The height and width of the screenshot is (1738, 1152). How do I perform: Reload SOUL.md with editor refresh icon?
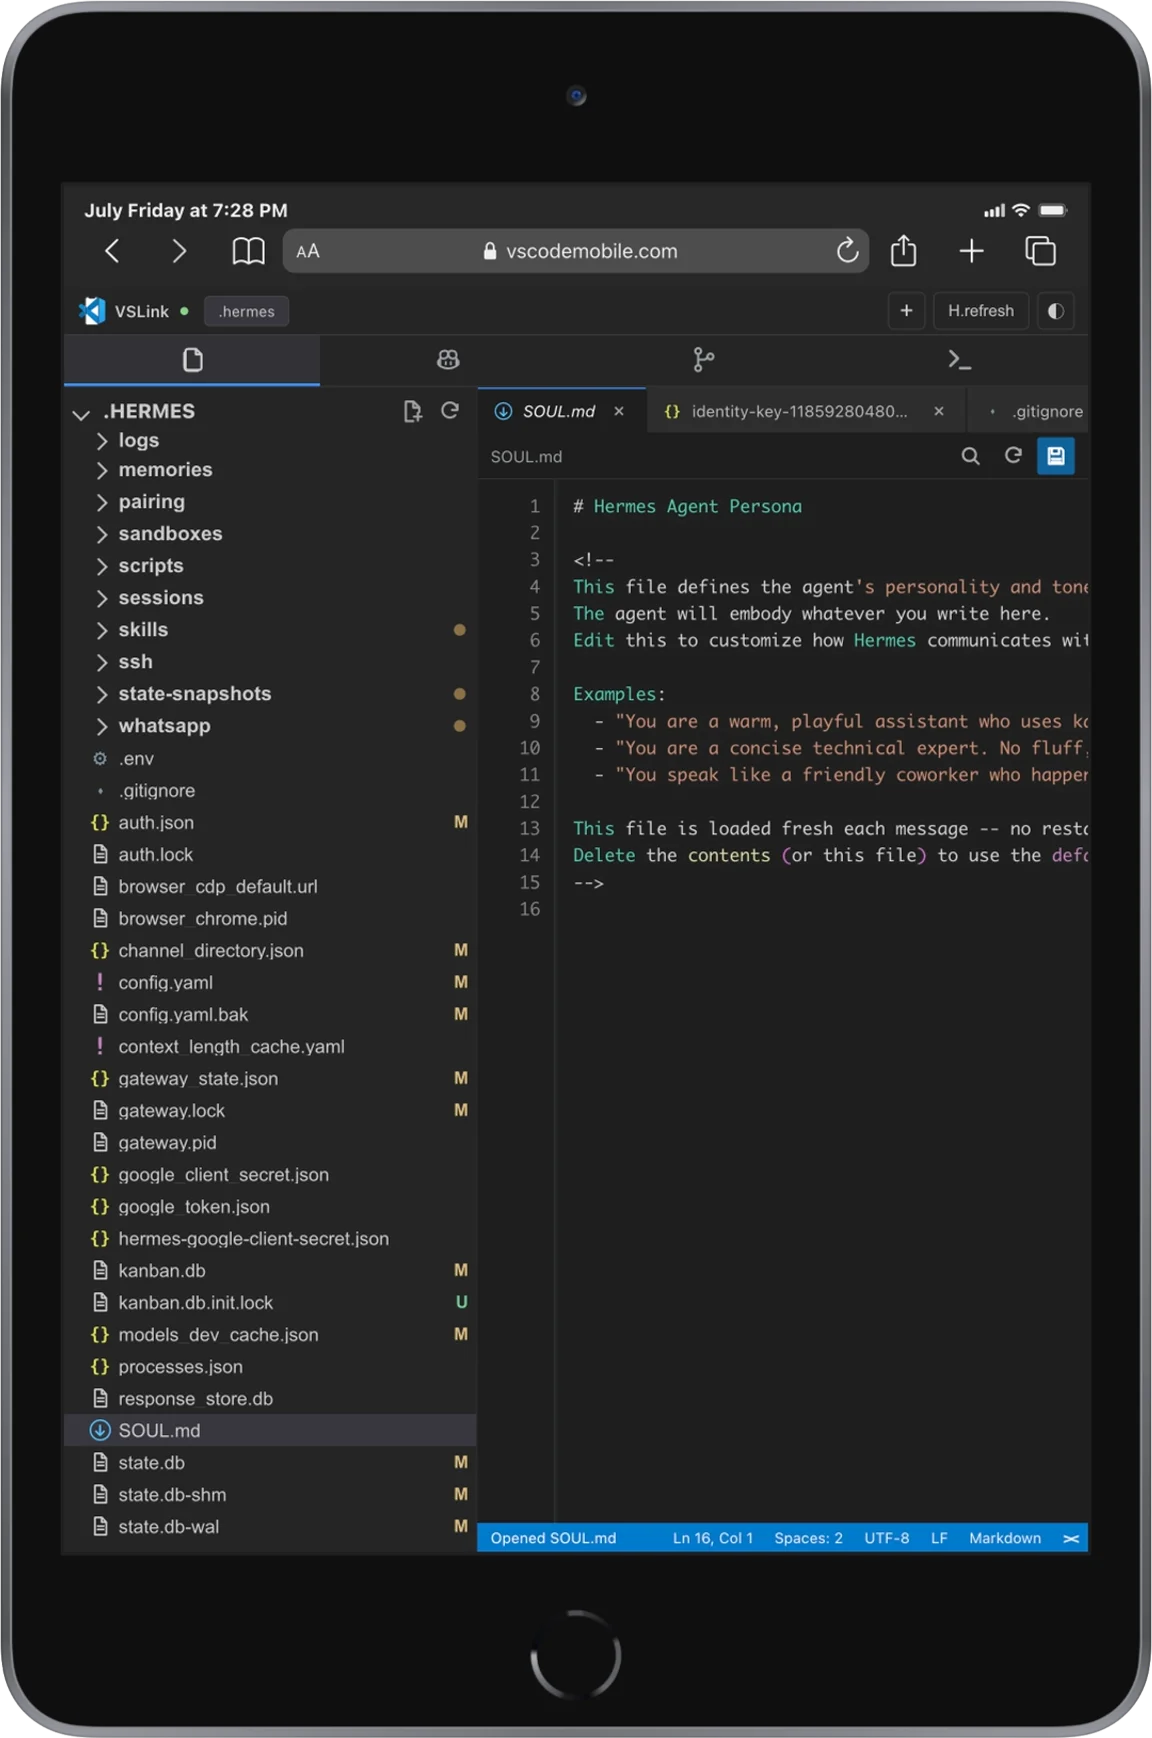[1013, 456]
